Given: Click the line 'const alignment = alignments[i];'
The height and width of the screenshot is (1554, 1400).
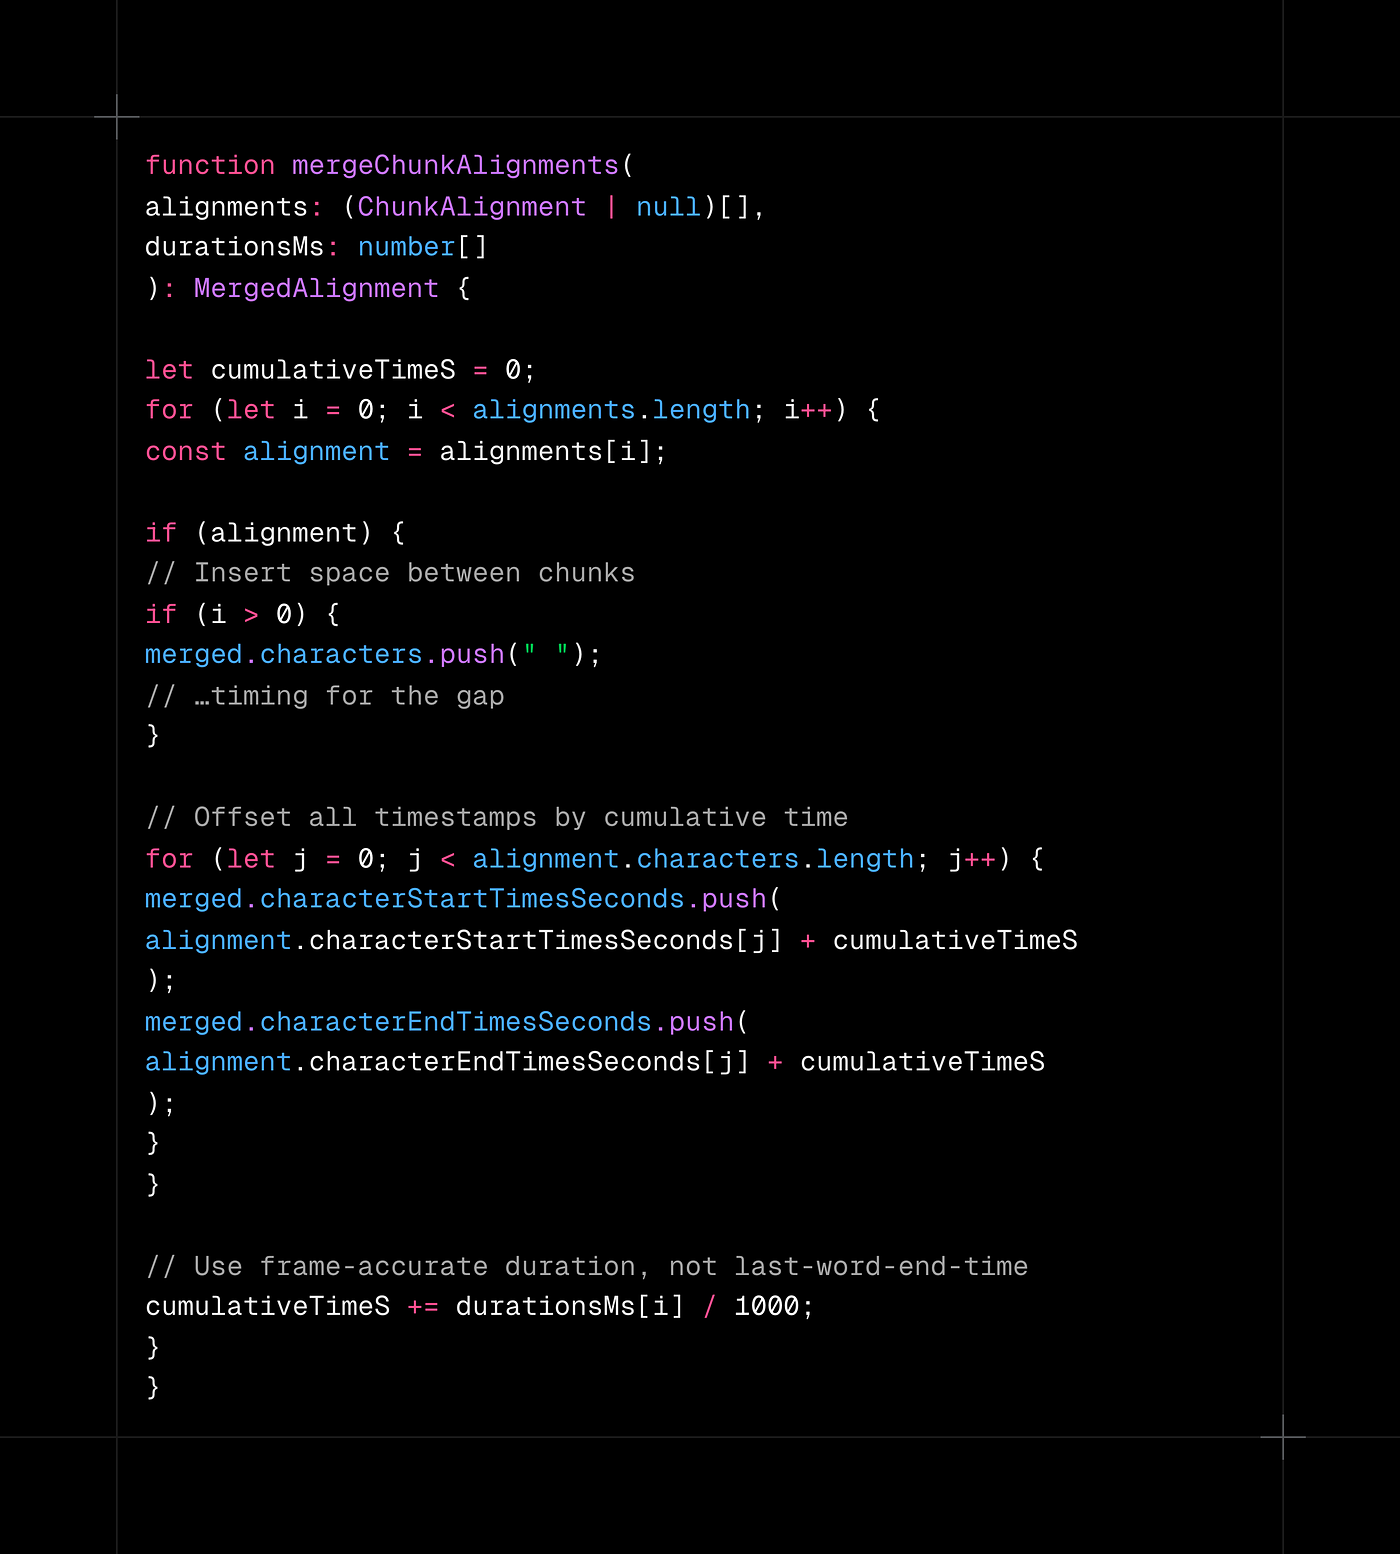Looking at the screenshot, I should click(x=405, y=452).
